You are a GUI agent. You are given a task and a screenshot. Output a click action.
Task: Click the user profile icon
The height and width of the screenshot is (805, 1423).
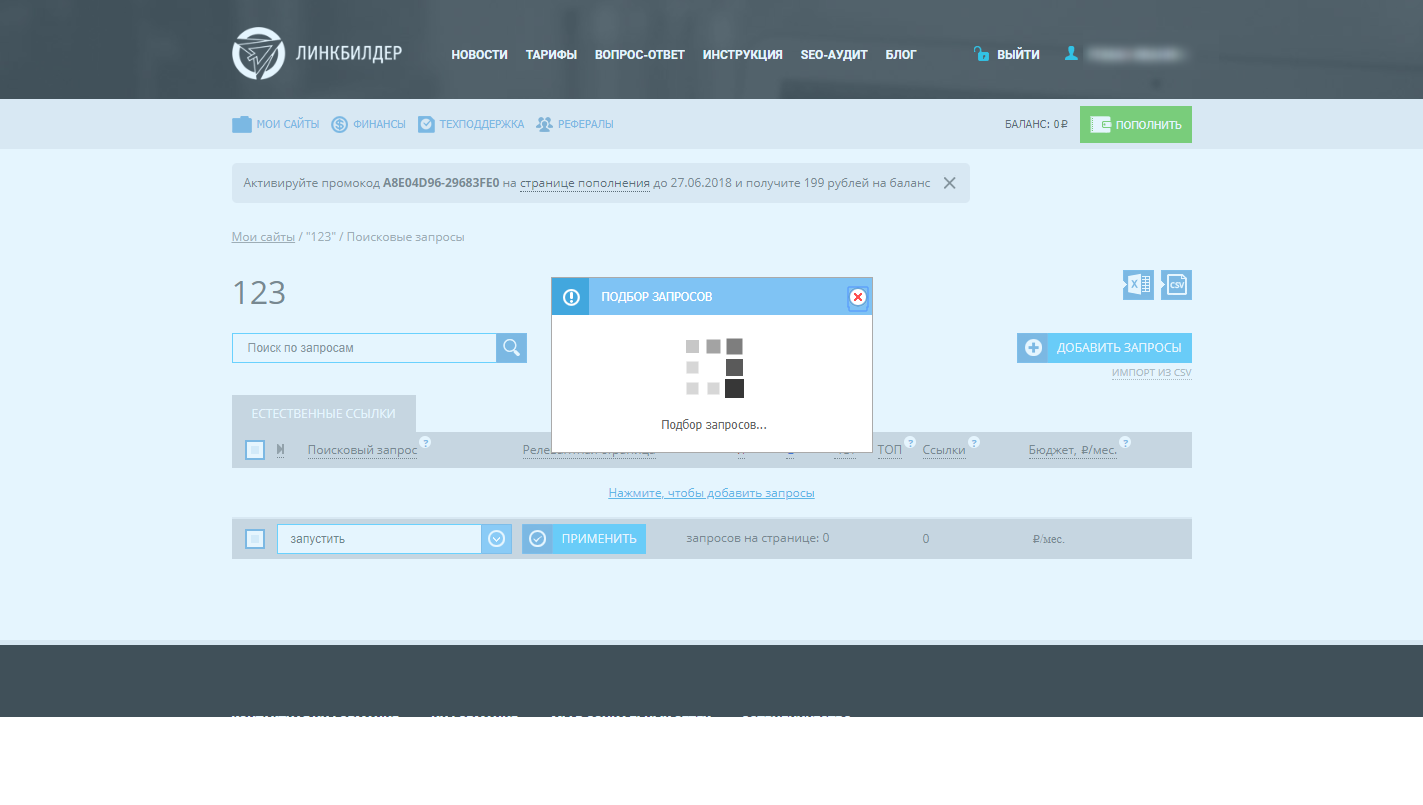1071,54
